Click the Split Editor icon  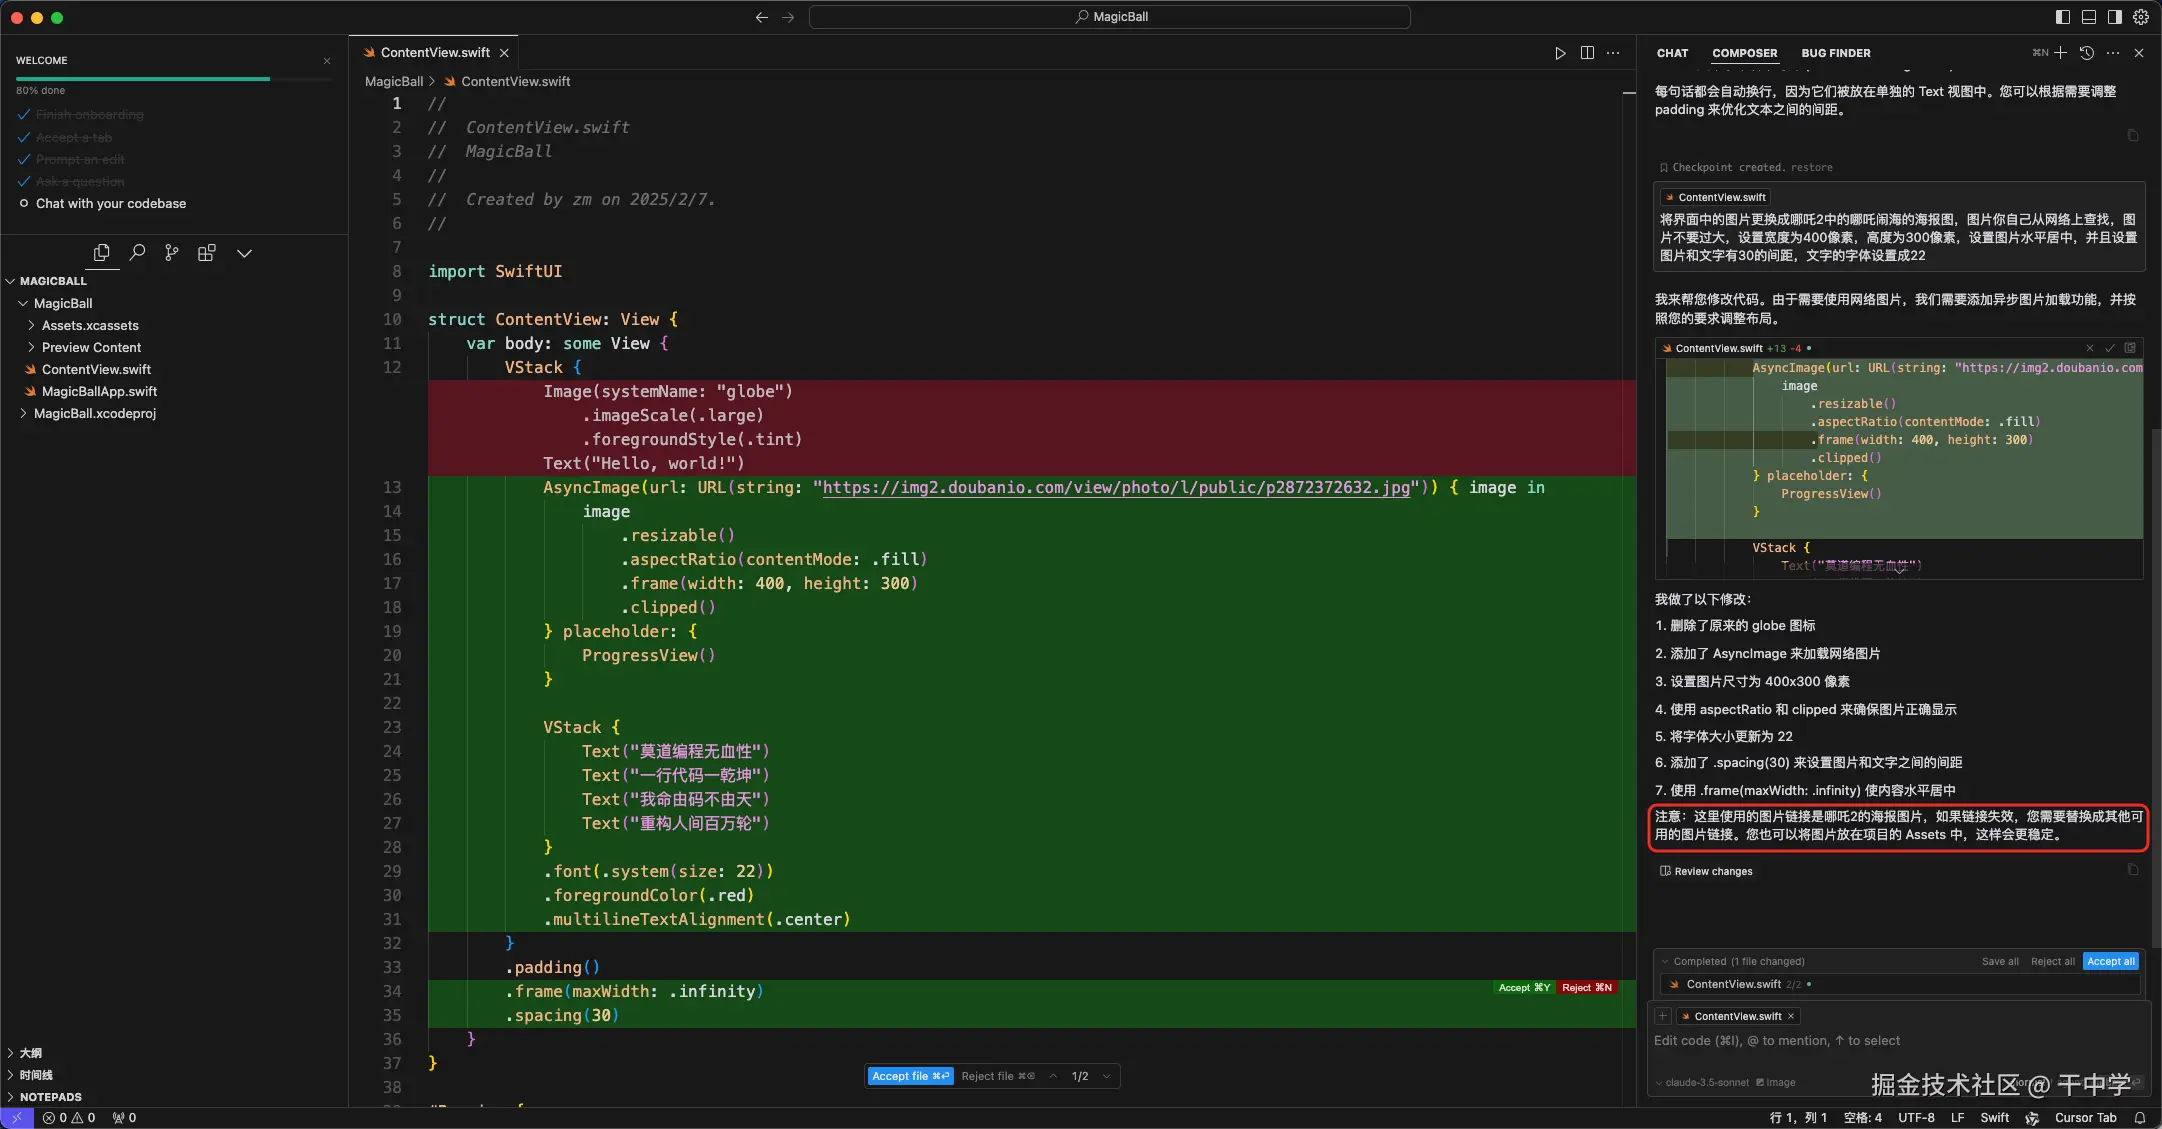tap(1587, 53)
